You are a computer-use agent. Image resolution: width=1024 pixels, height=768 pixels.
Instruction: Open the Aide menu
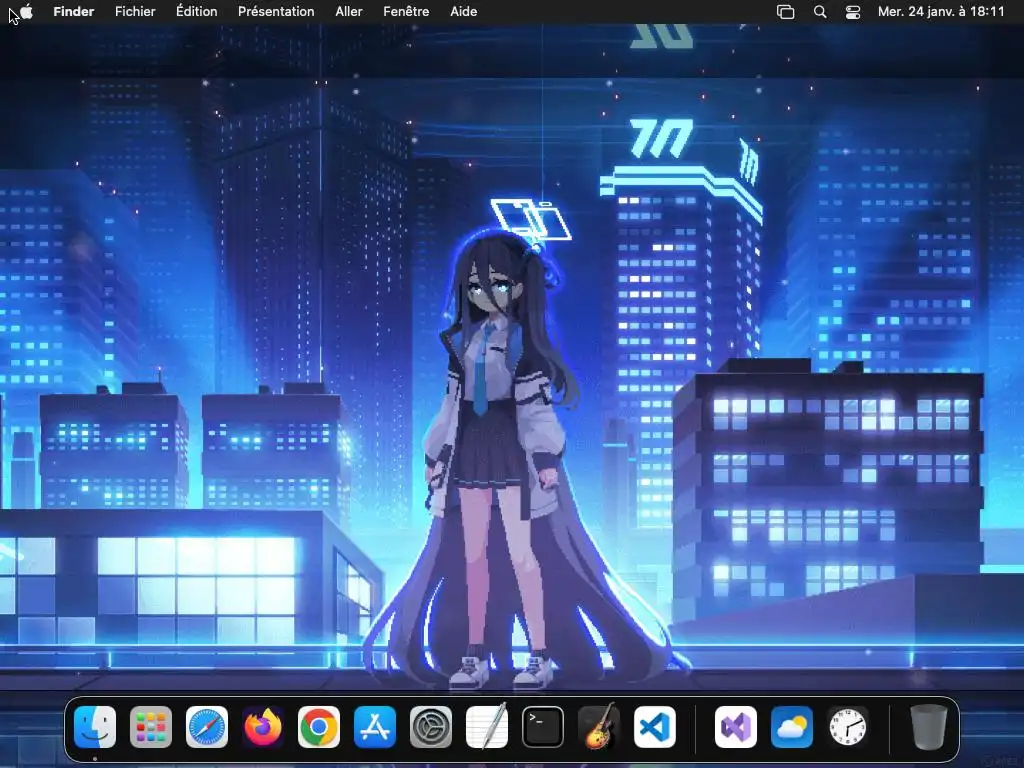[464, 11]
